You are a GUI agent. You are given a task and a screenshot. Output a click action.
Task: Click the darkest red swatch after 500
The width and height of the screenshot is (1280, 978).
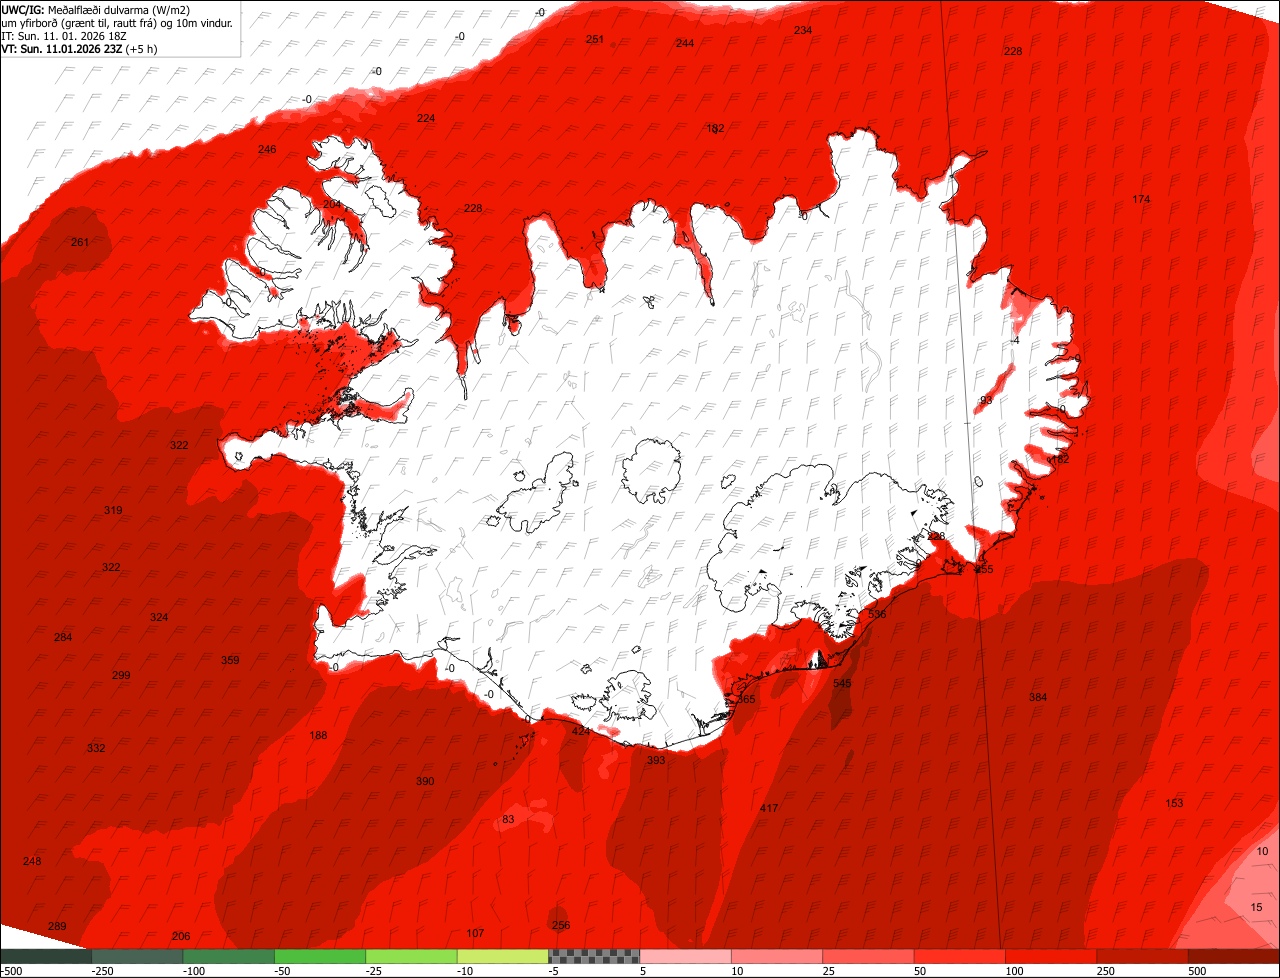pos(1234,956)
